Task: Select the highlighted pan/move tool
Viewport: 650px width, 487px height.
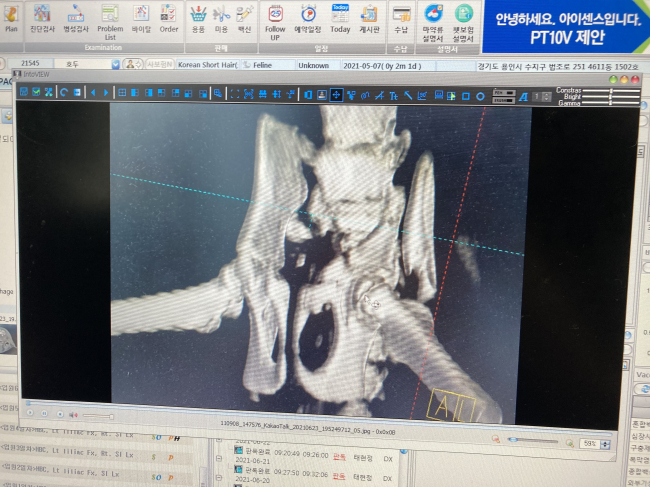Action: pos(336,95)
